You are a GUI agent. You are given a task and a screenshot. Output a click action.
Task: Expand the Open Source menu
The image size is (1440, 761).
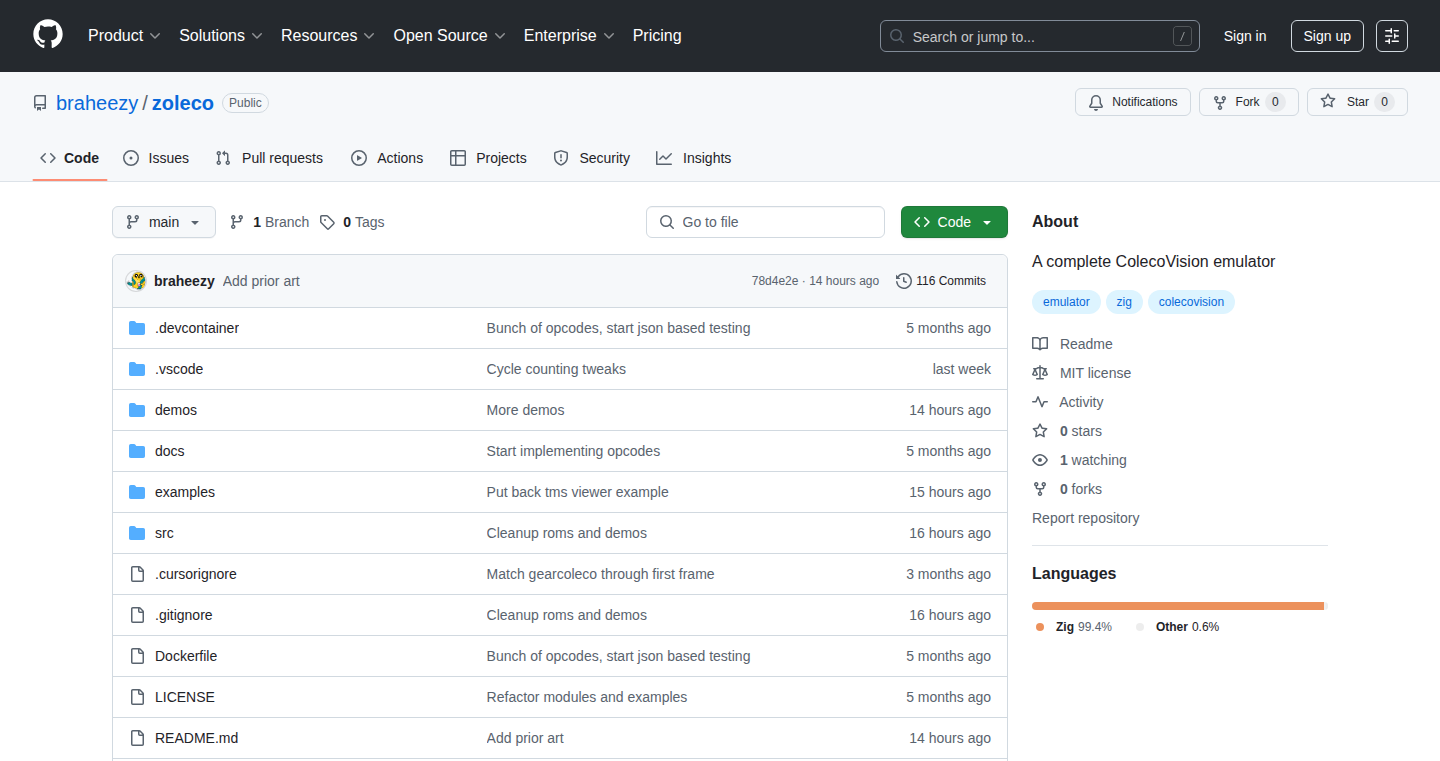point(449,36)
